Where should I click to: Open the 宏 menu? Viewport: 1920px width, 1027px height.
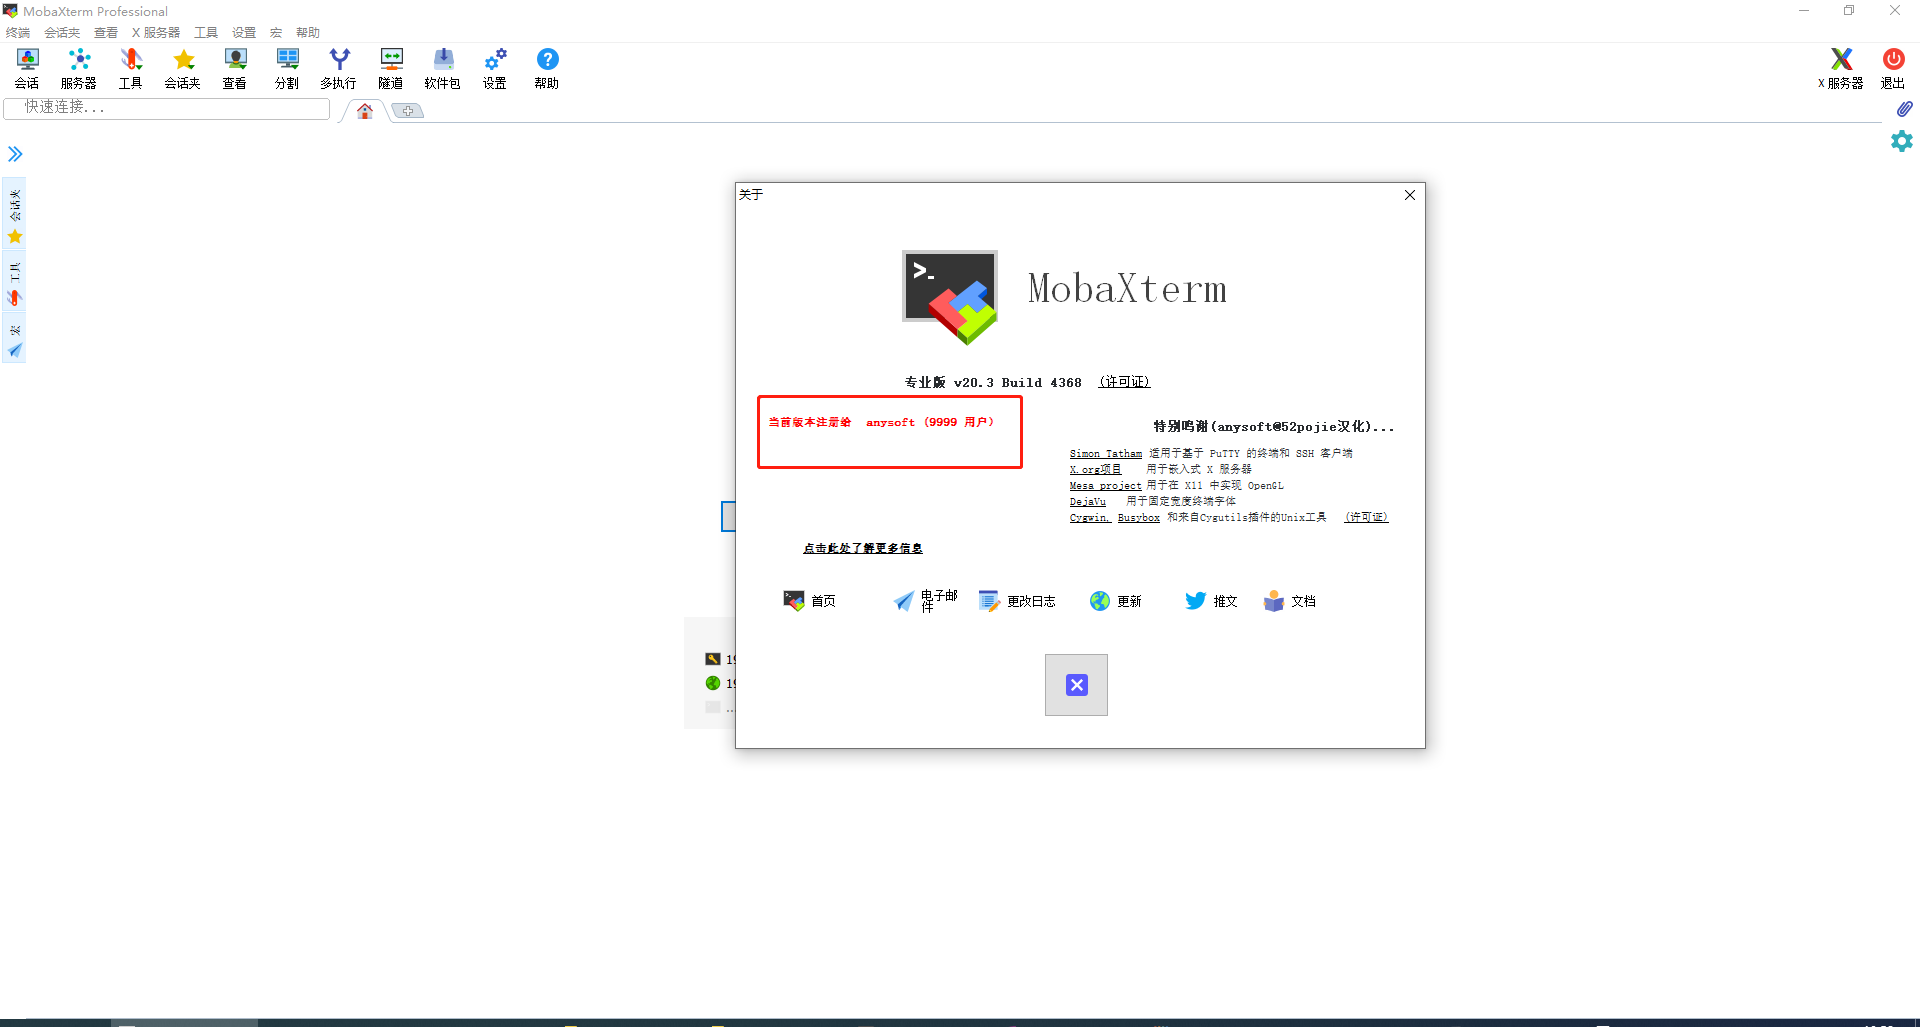pyautogui.click(x=276, y=33)
